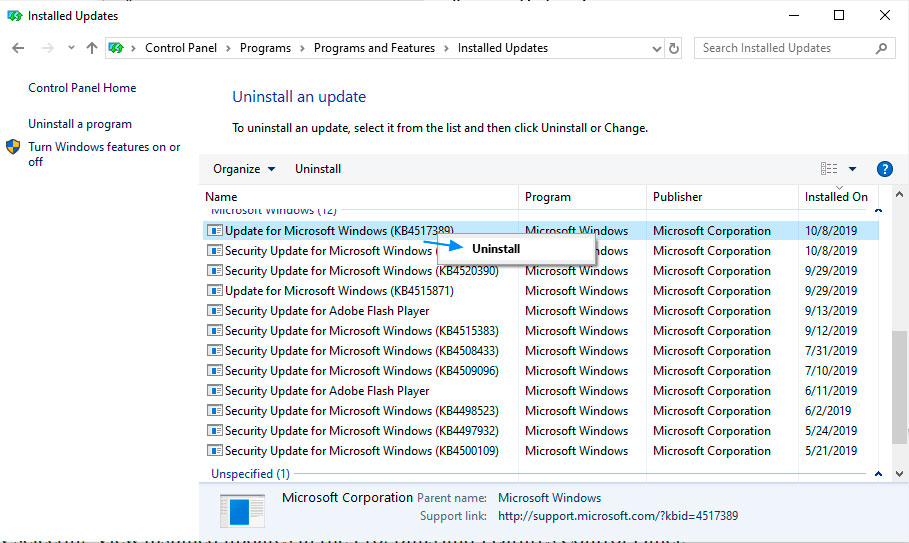Screen dimensions: 909x543
Task: Open the Programs and Features breadcrumb
Action: coord(374,48)
